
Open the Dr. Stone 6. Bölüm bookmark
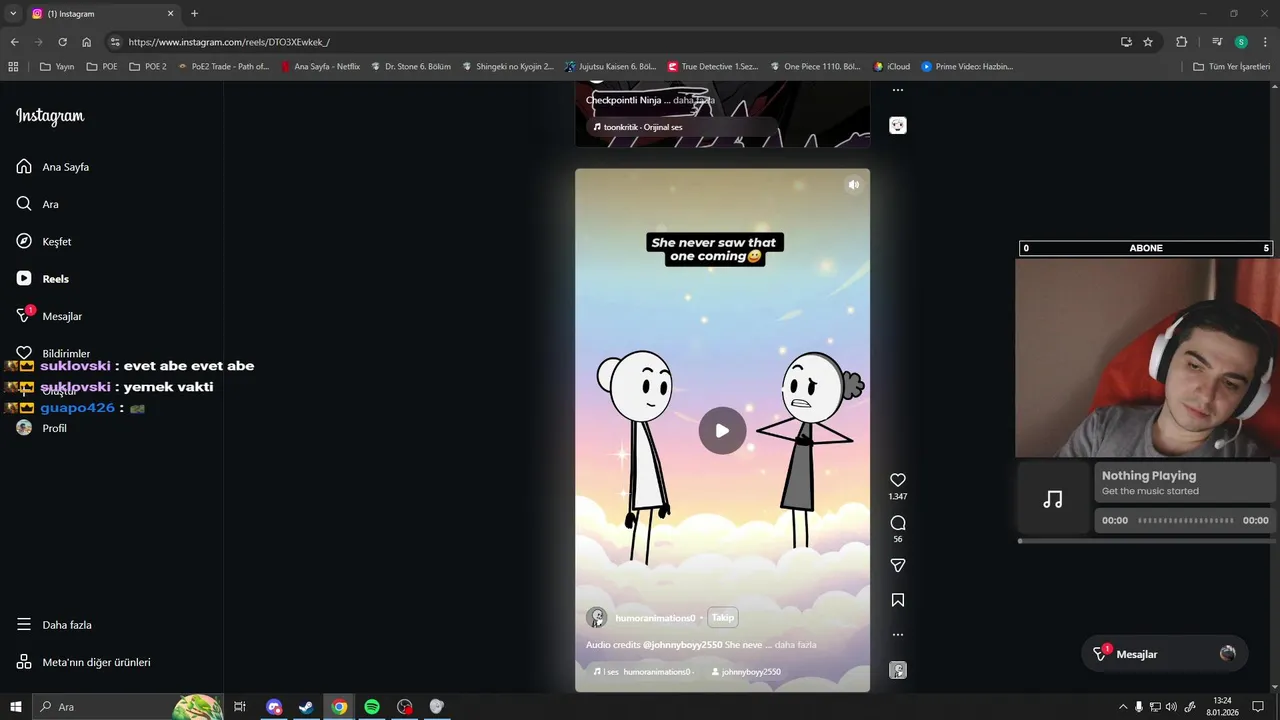(x=410, y=67)
